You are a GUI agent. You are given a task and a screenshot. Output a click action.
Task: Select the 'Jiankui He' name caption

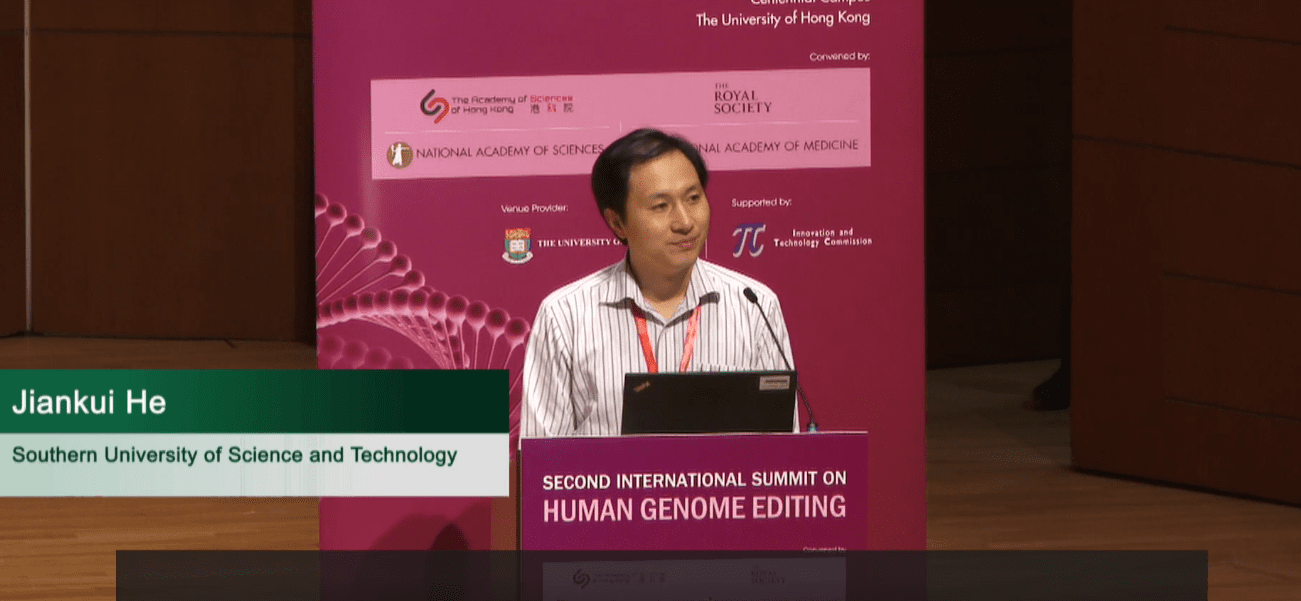click(89, 403)
